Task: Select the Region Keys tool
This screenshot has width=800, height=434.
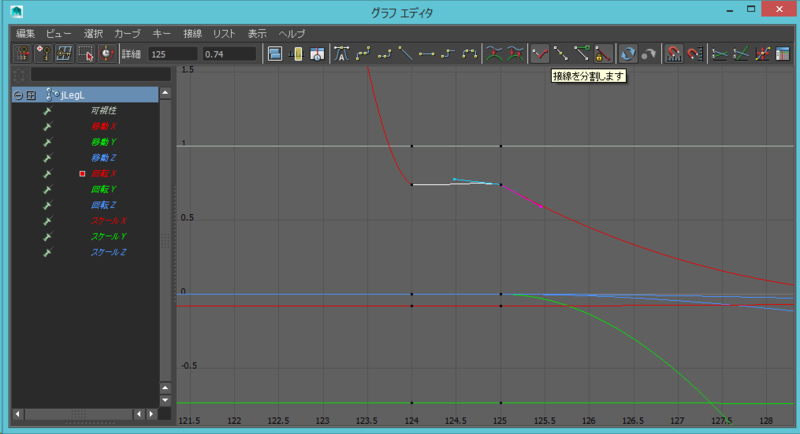Action: point(85,54)
